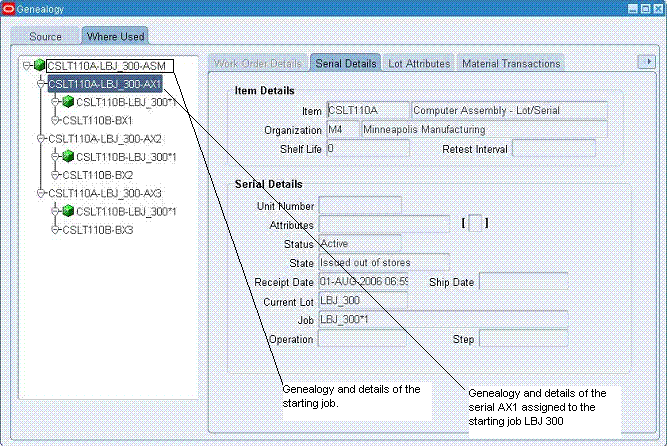Open the Attributes descriptive flexfield box
The image size is (667, 446).
(475, 223)
